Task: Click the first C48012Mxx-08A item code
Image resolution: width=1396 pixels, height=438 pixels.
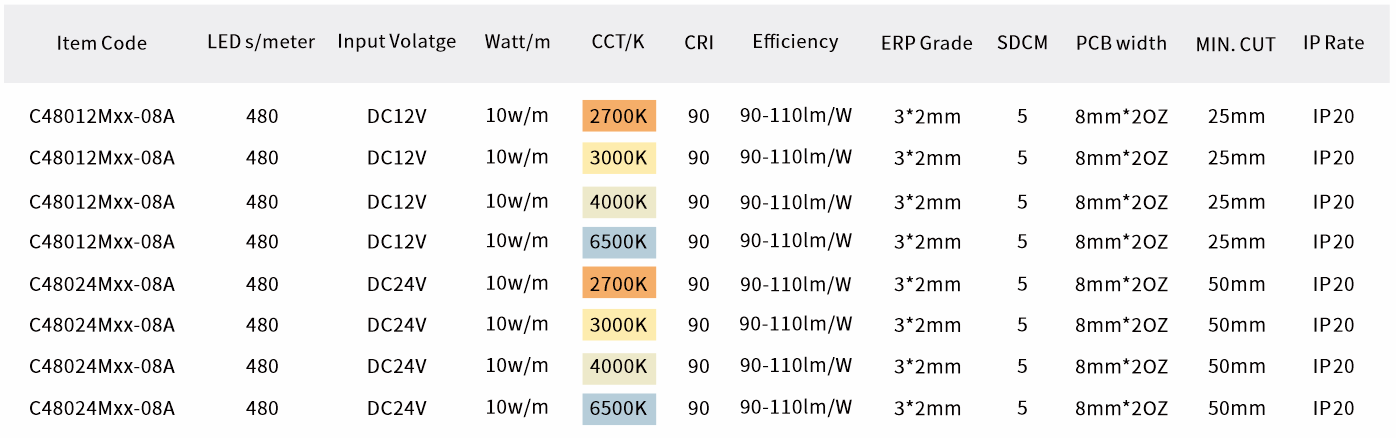Action: coord(102,116)
